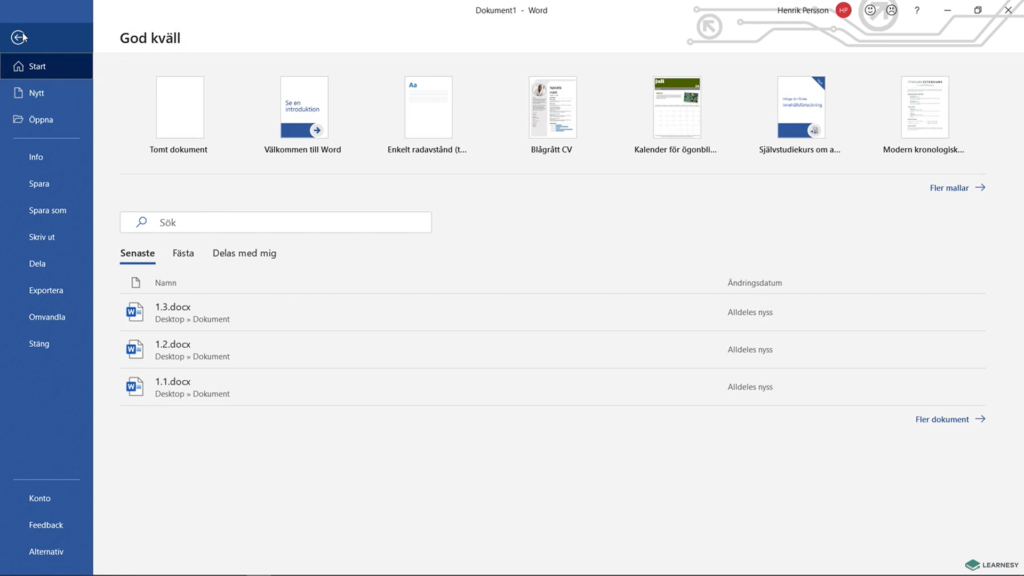This screenshot has width=1024, height=576.
Task: Select the Självstudiekurs template thumbnail
Action: click(x=801, y=107)
